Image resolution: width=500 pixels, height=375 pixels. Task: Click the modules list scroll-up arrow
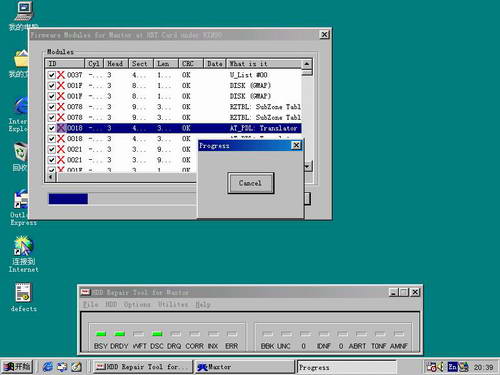click(x=307, y=64)
